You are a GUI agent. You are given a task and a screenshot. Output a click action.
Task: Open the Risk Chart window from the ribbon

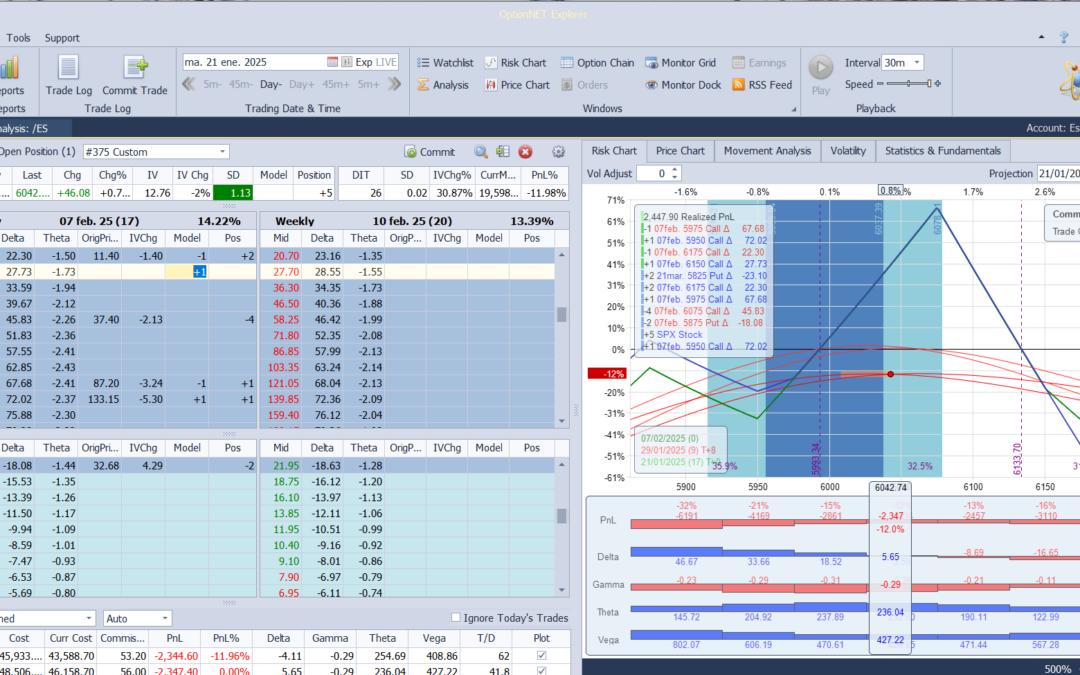click(x=515, y=63)
